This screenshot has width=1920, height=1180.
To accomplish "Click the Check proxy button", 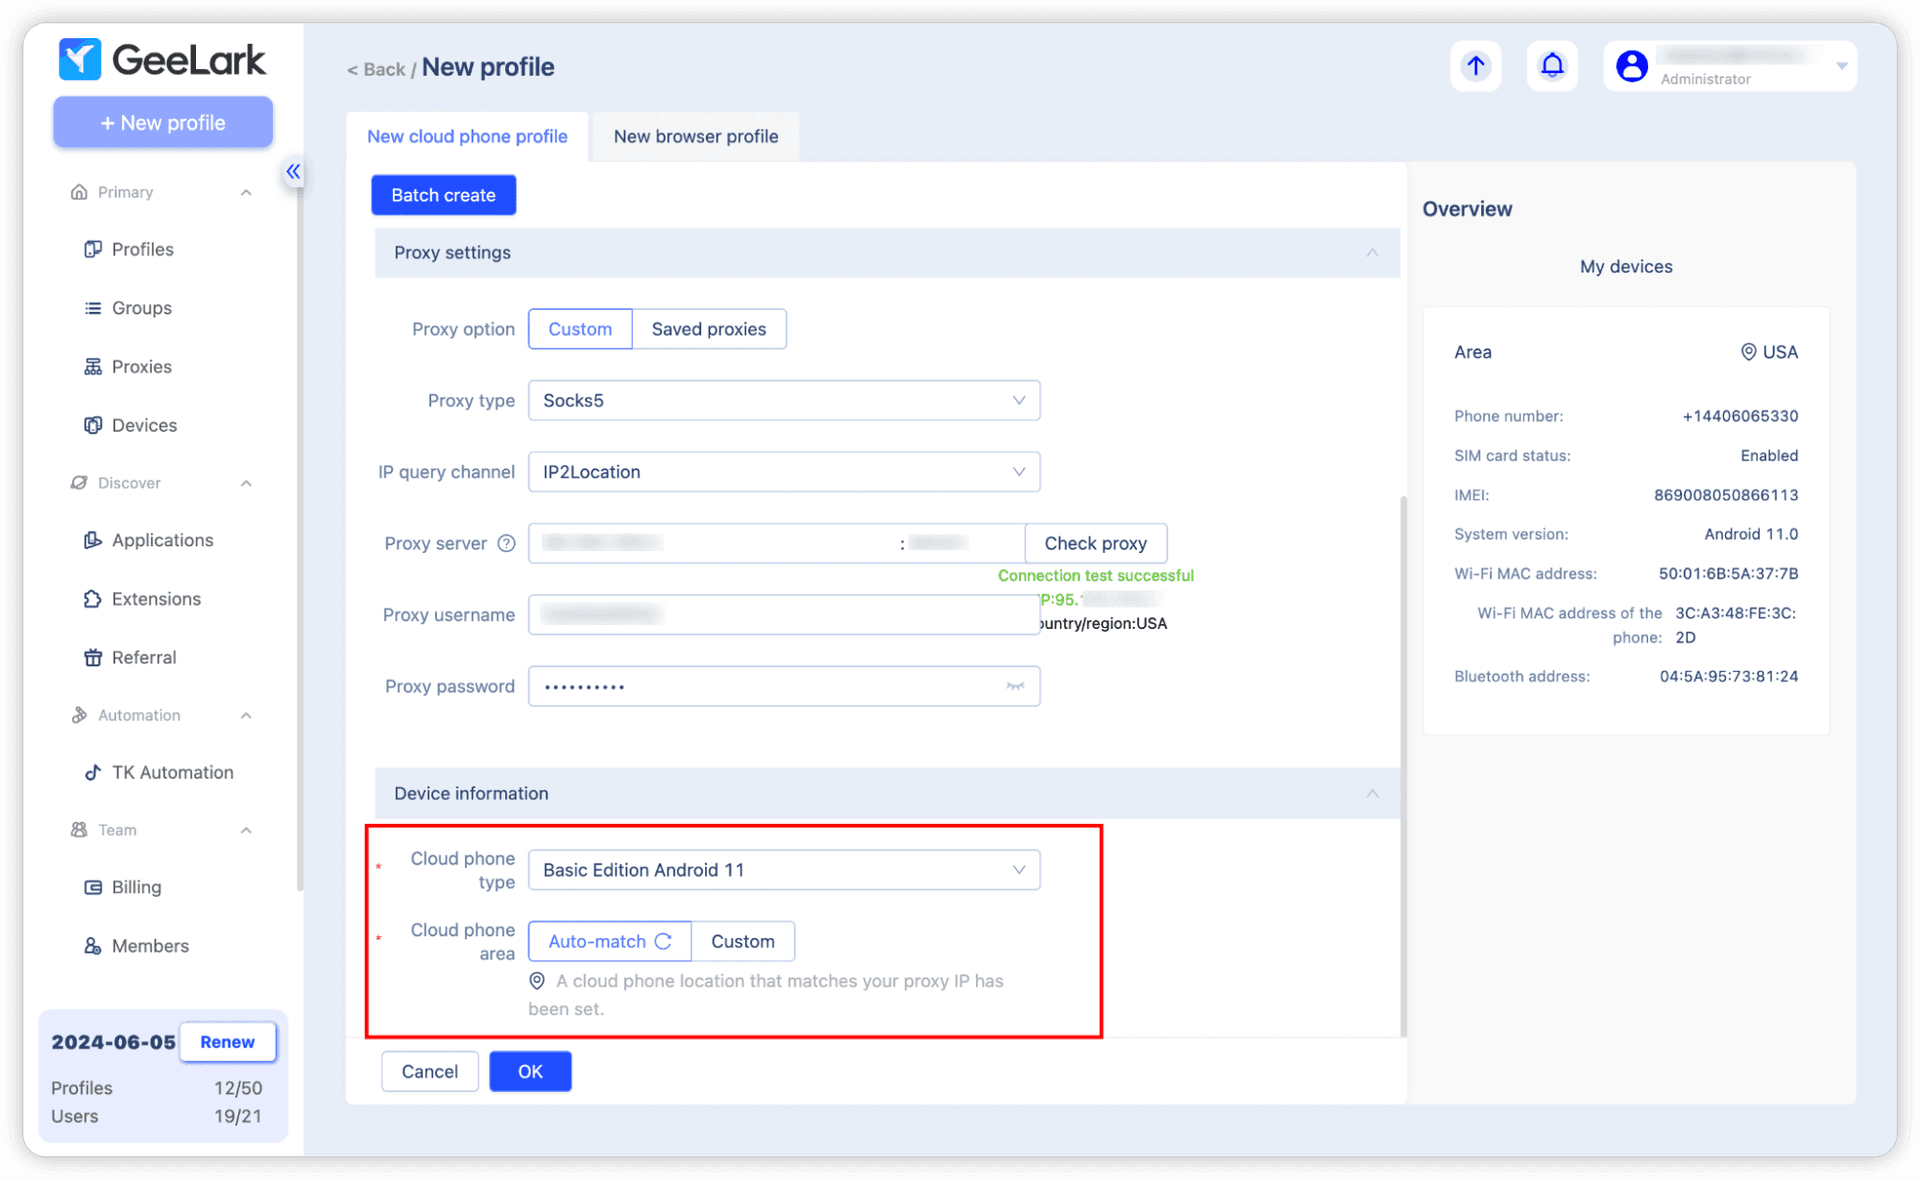I will [x=1096, y=542].
